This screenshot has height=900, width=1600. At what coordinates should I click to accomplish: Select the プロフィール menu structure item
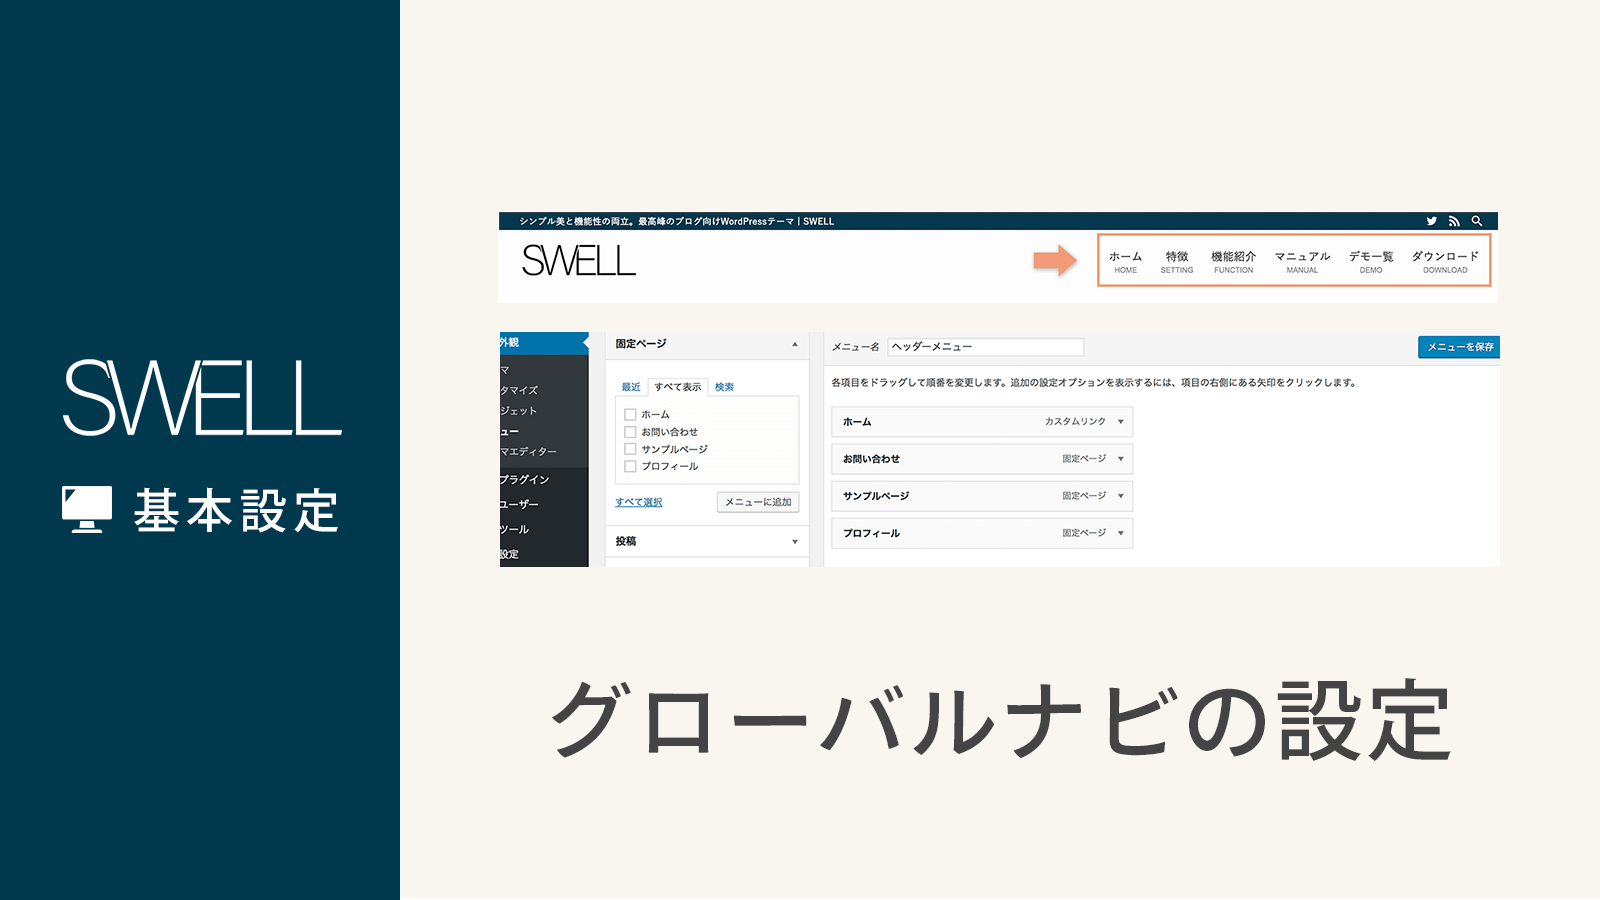tap(982, 533)
